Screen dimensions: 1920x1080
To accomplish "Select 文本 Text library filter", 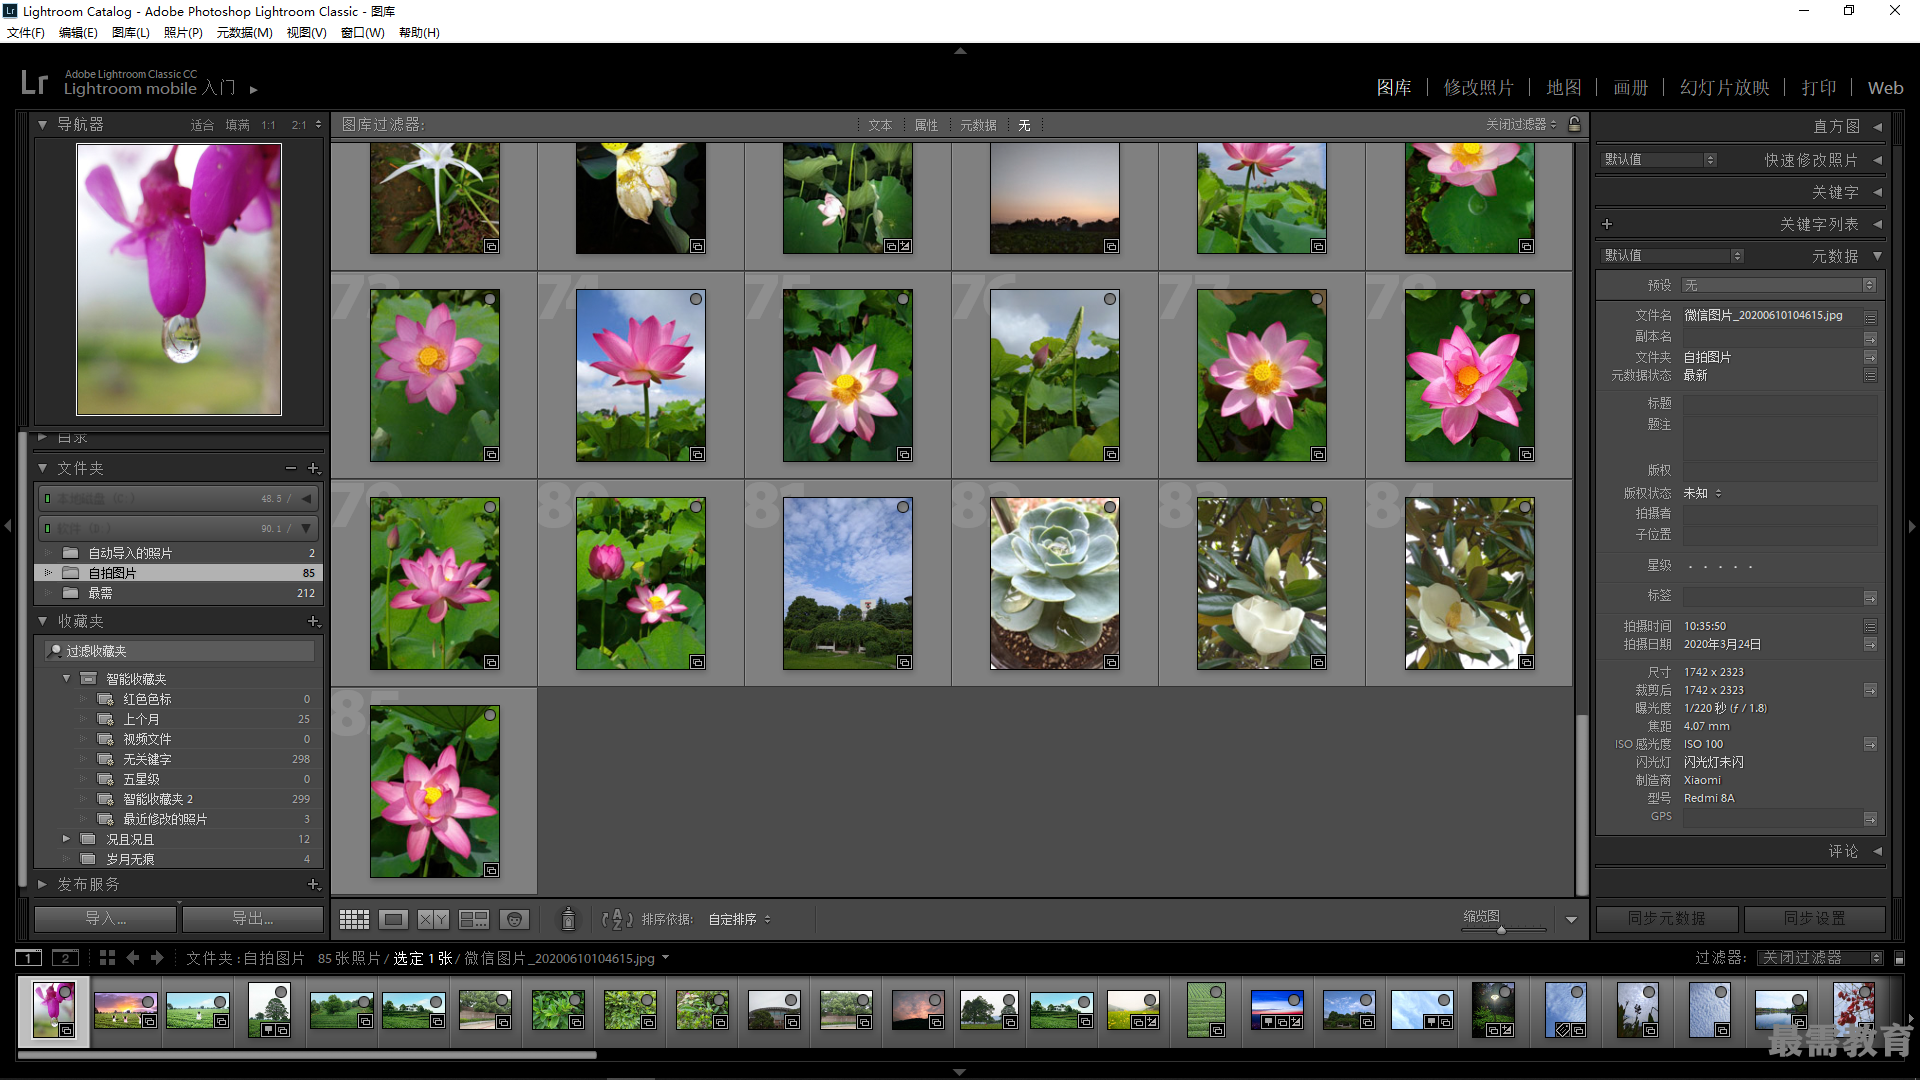I will [x=880, y=125].
